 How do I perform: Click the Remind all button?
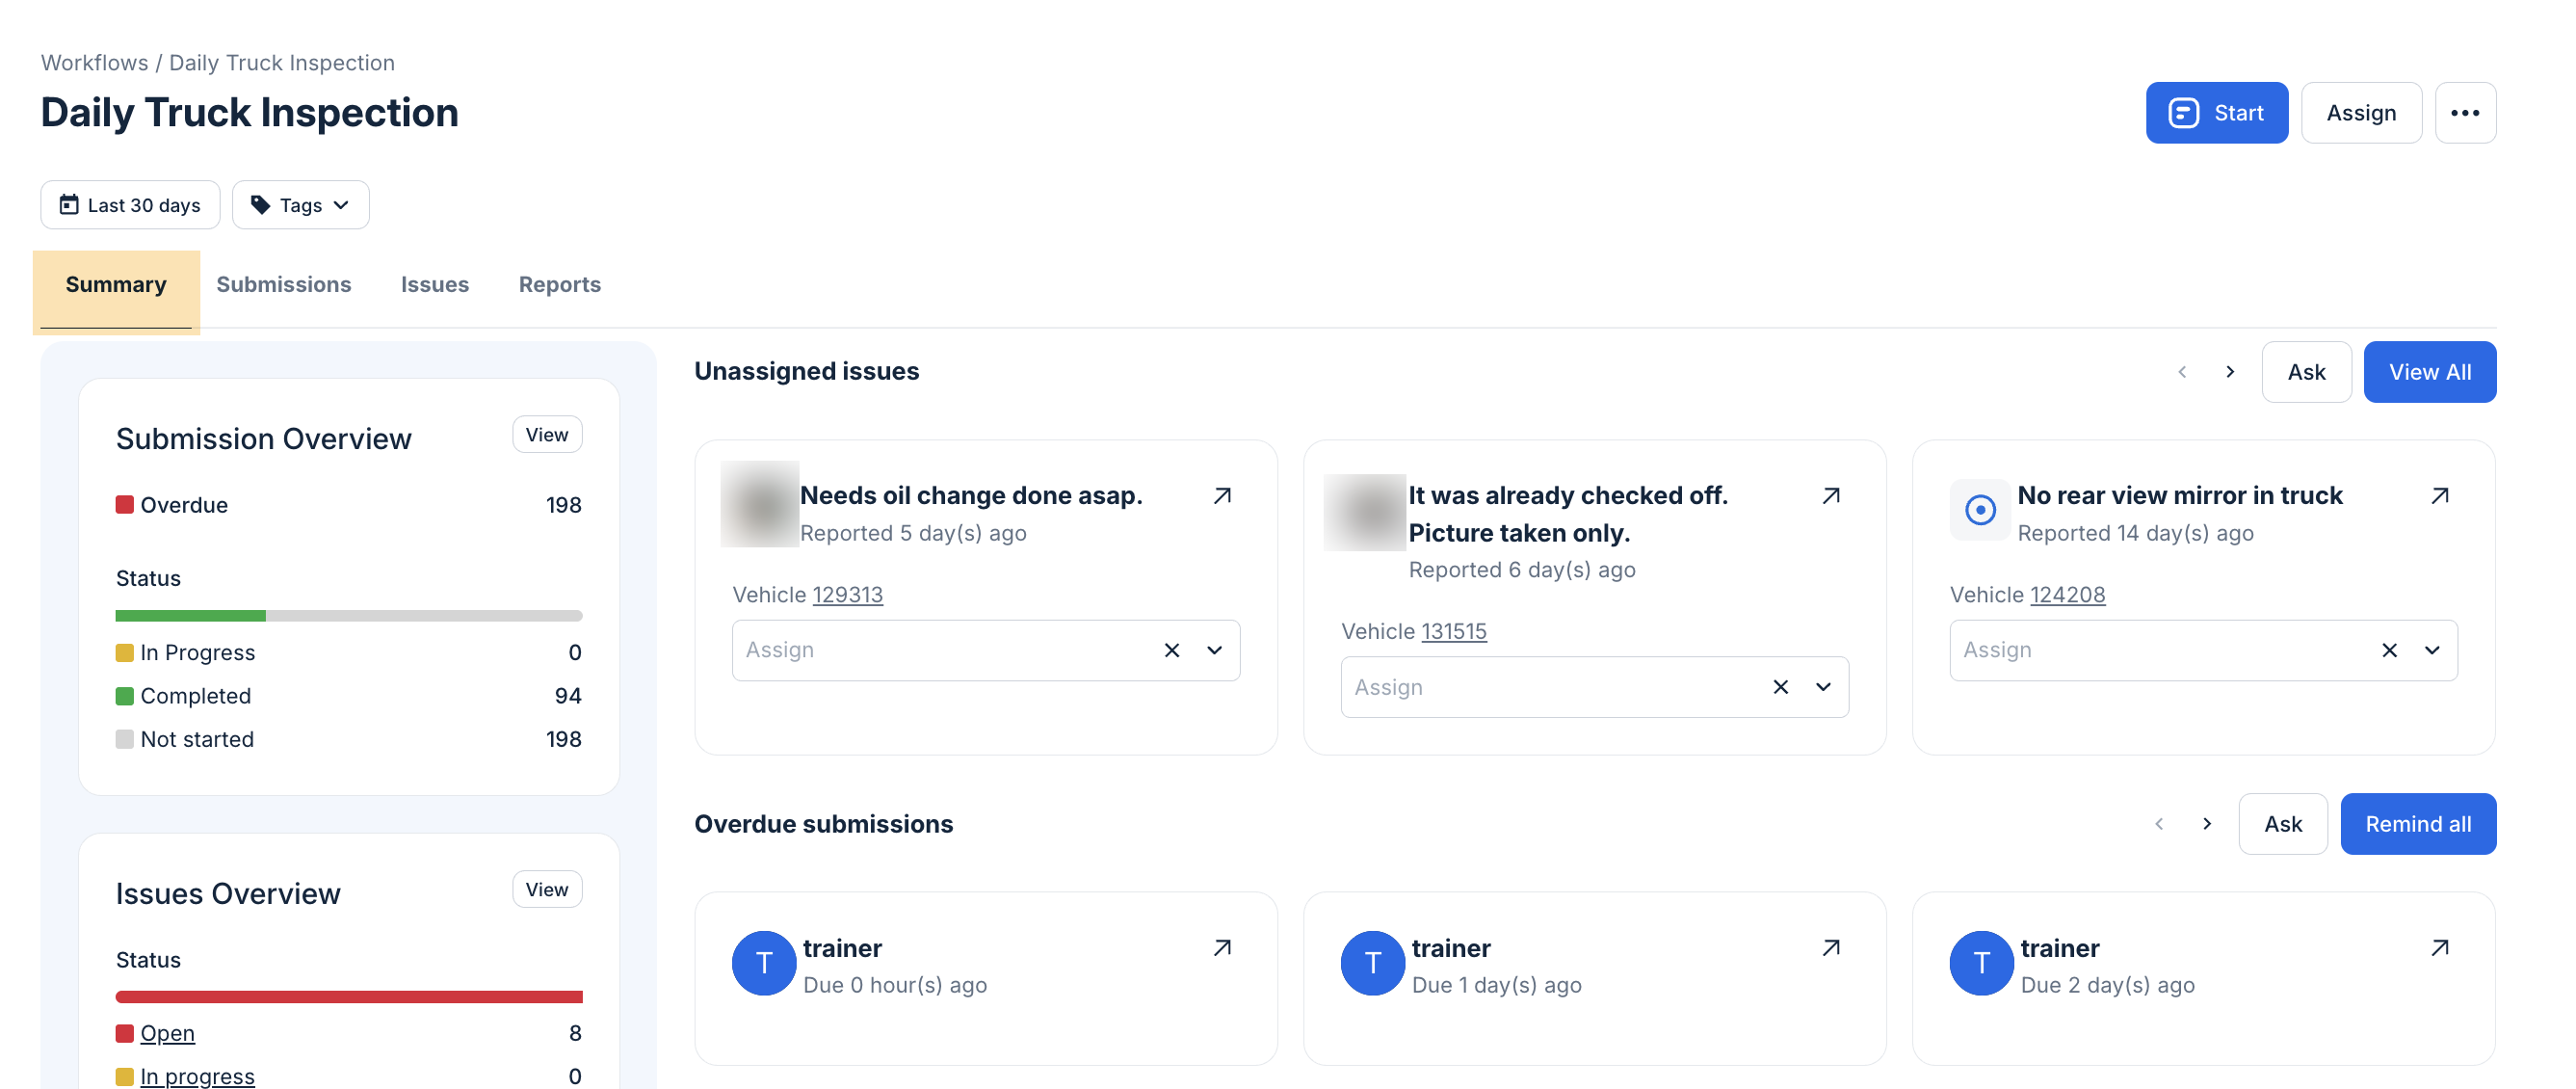pos(2418,824)
